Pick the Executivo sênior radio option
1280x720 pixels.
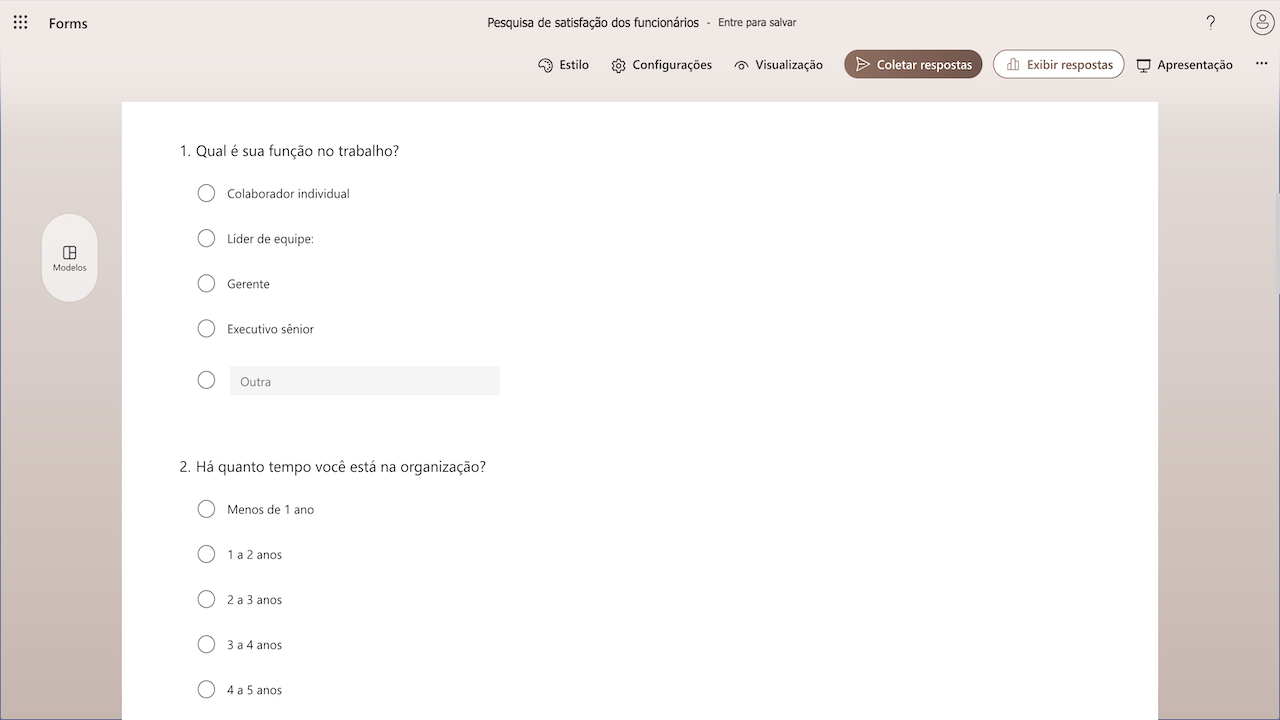[x=207, y=329]
